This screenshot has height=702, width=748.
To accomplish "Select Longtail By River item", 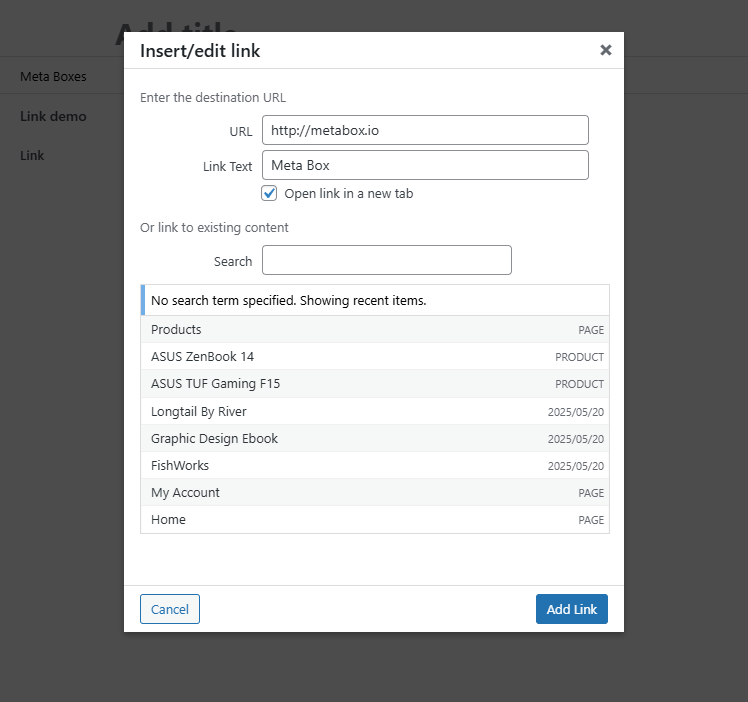I will pos(375,411).
